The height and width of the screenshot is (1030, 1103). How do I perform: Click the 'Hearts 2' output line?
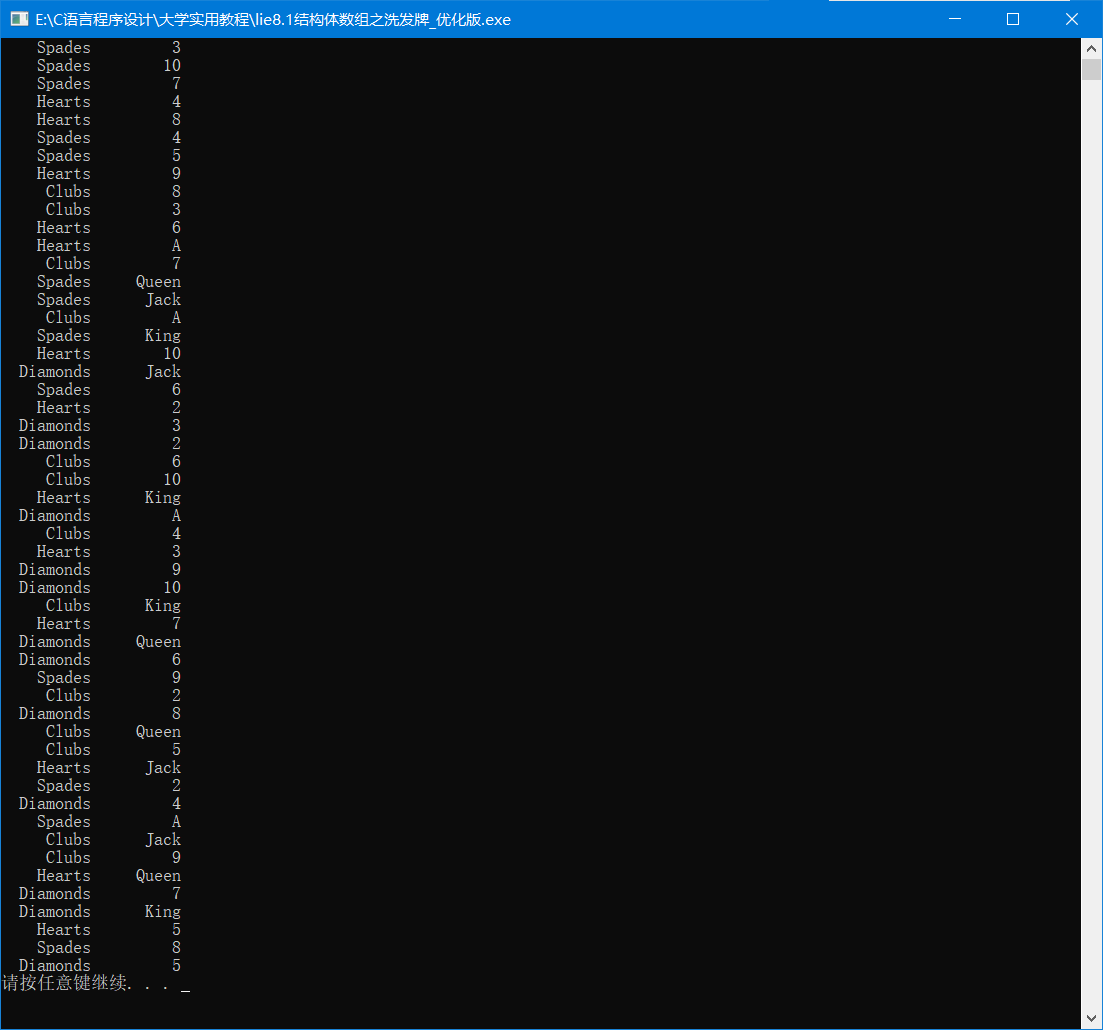pos(108,408)
